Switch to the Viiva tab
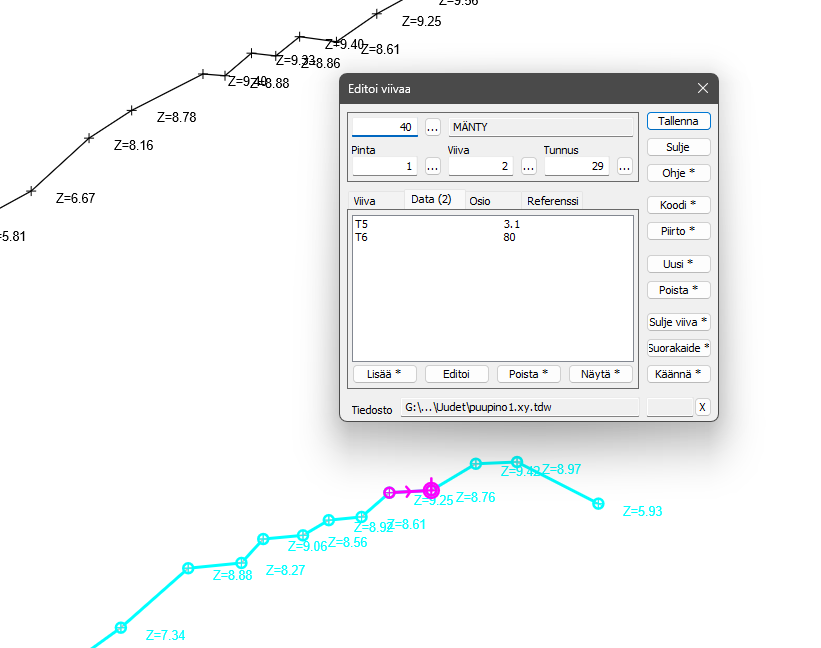This screenshot has height=648, width=821. click(x=365, y=200)
